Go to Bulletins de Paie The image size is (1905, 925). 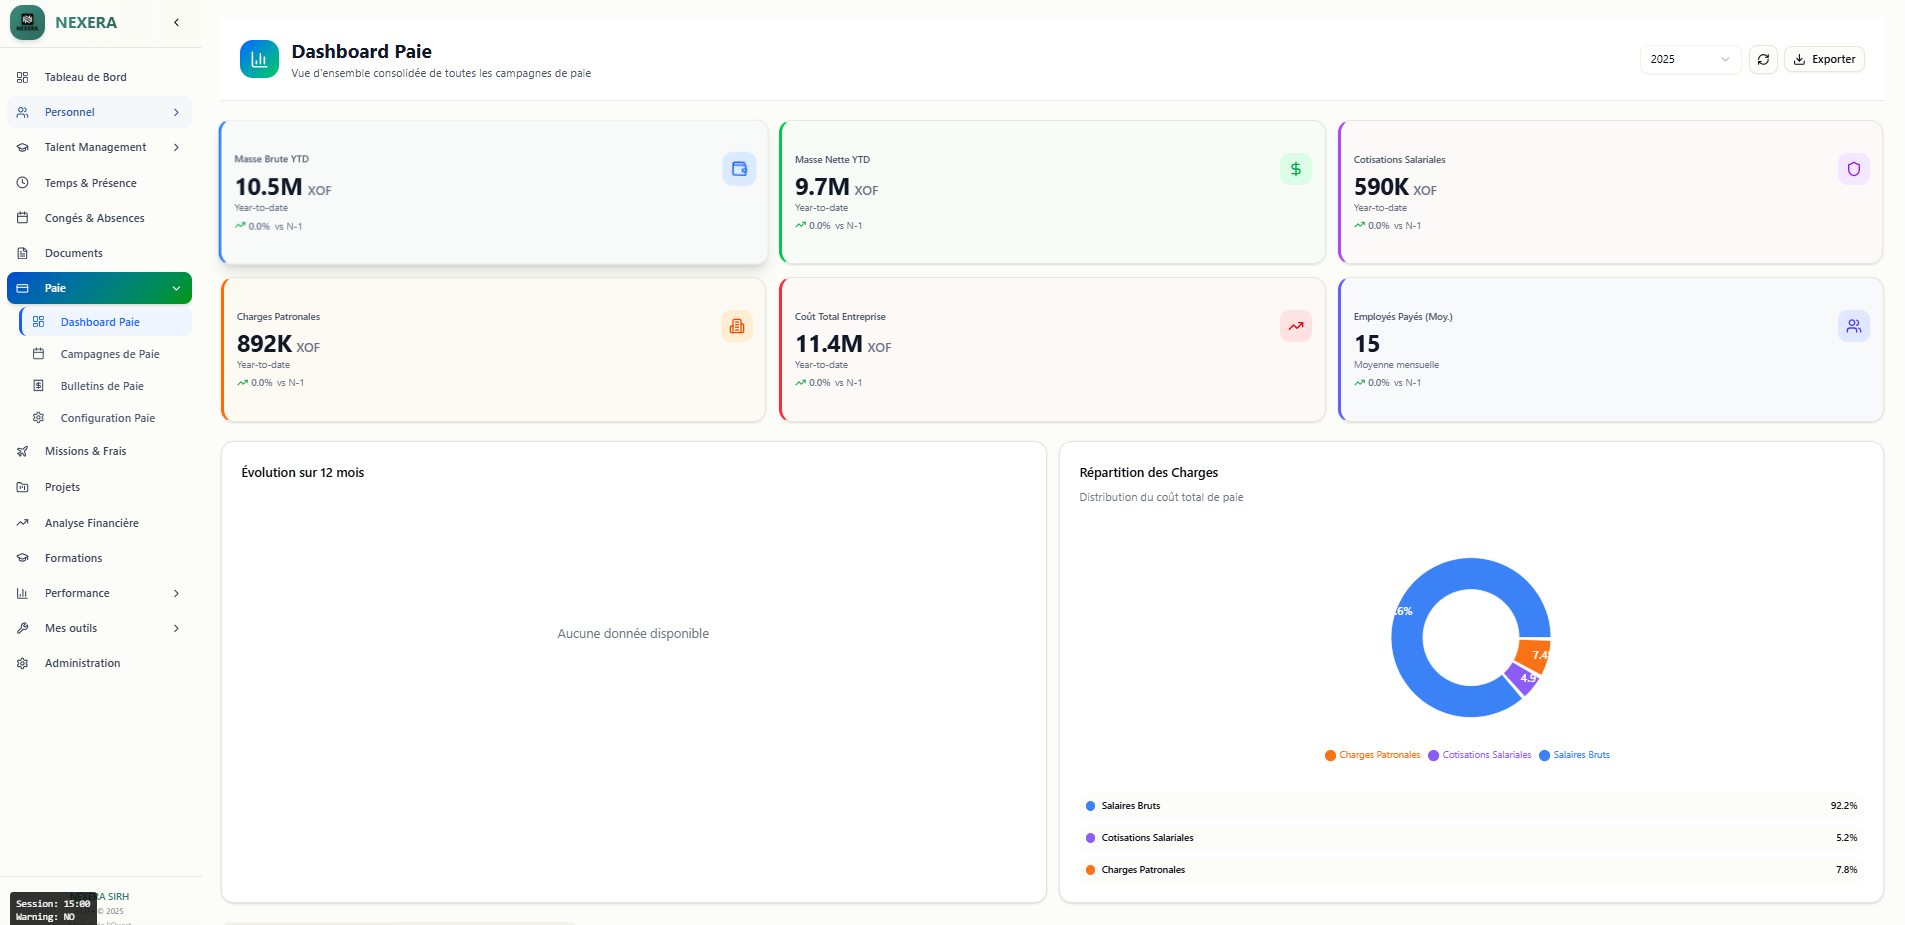click(x=102, y=386)
